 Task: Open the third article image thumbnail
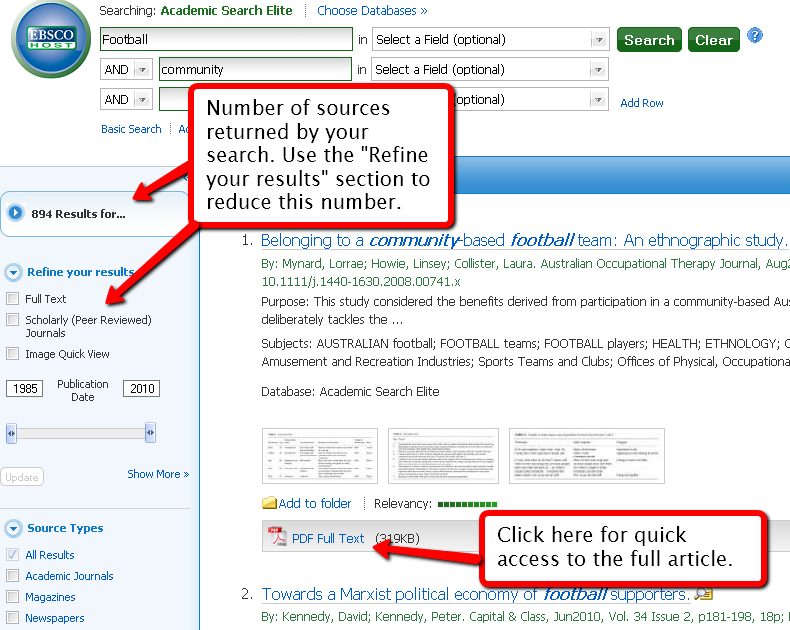587,456
